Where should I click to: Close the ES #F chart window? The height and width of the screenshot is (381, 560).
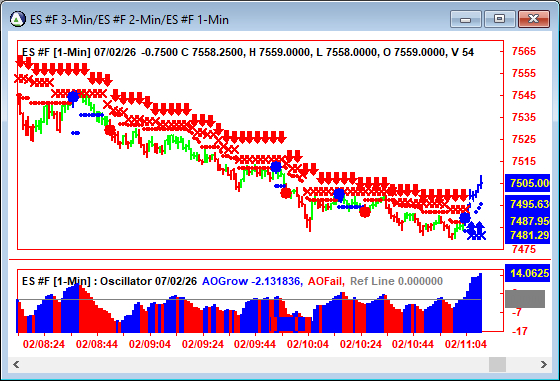[x=534, y=19]
